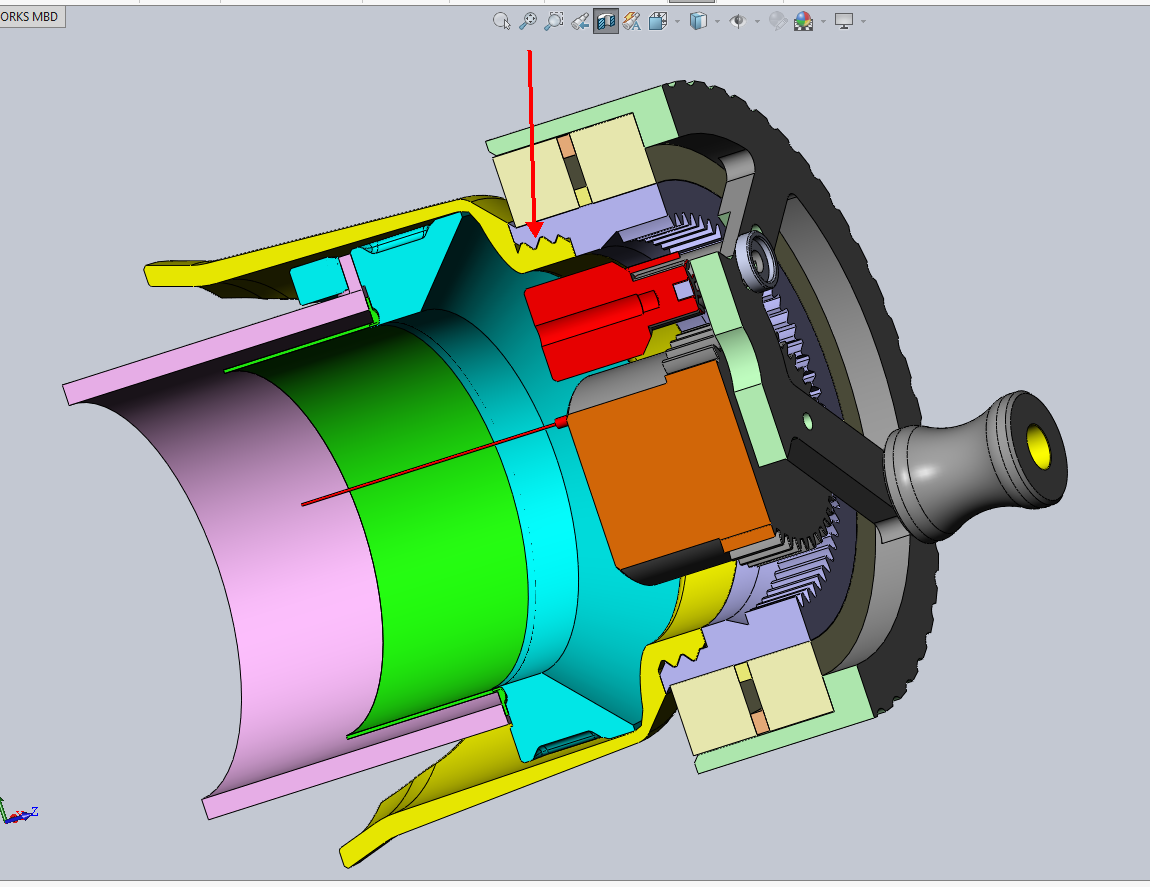This screenshot has width=1150, height=887.
Task: Click the View Orientation cube icon
Action: 658,21
